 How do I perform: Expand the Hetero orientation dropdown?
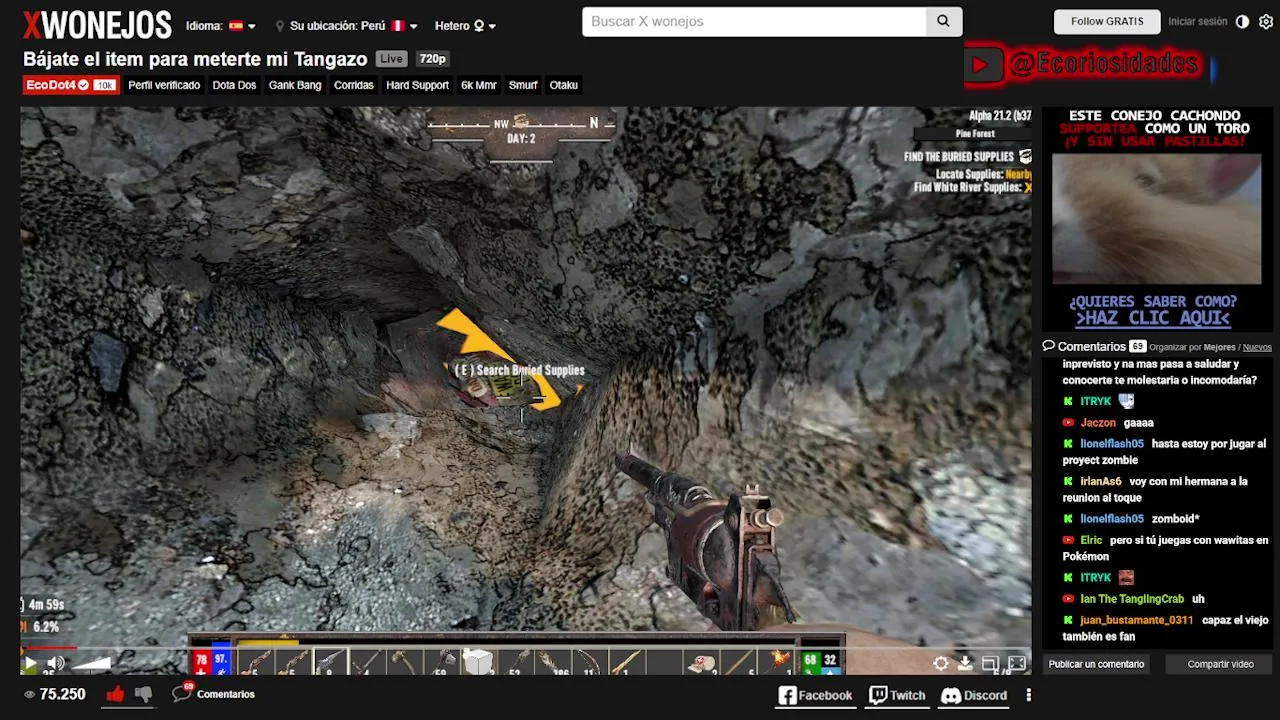pos(466,26)
